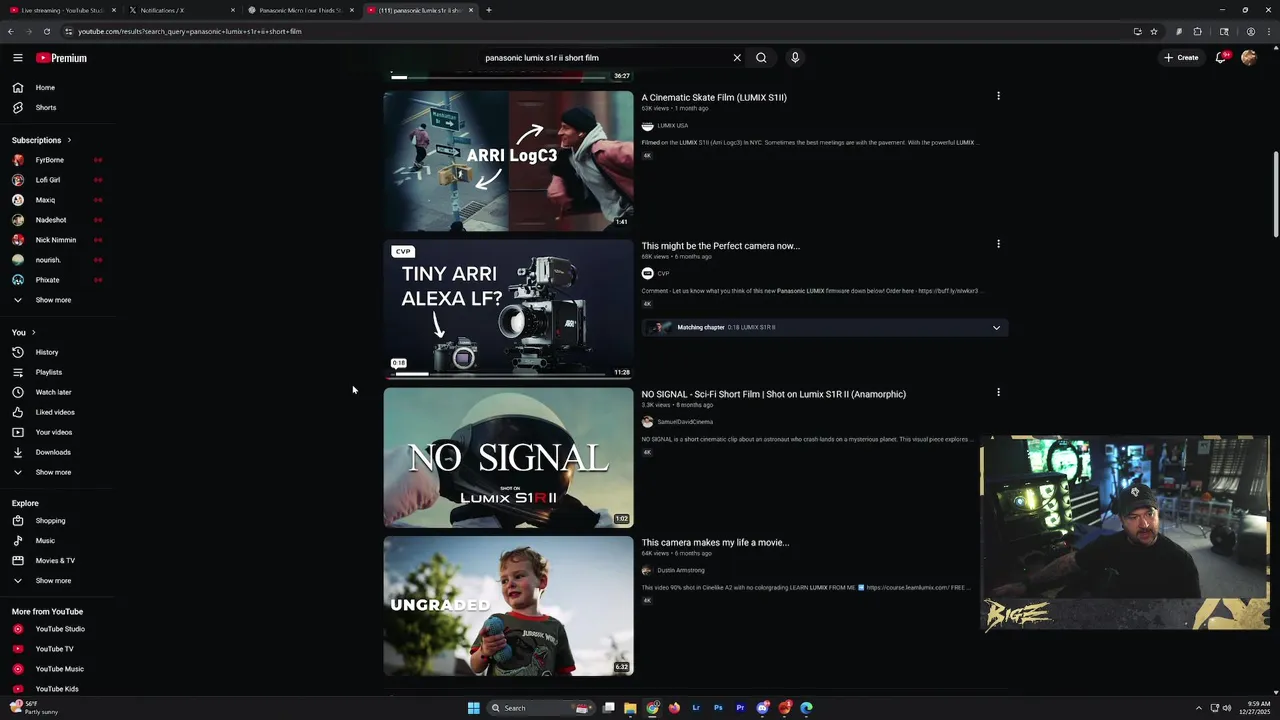
Task: Open Firefox from the taskbar
Action: click(674, 708)
